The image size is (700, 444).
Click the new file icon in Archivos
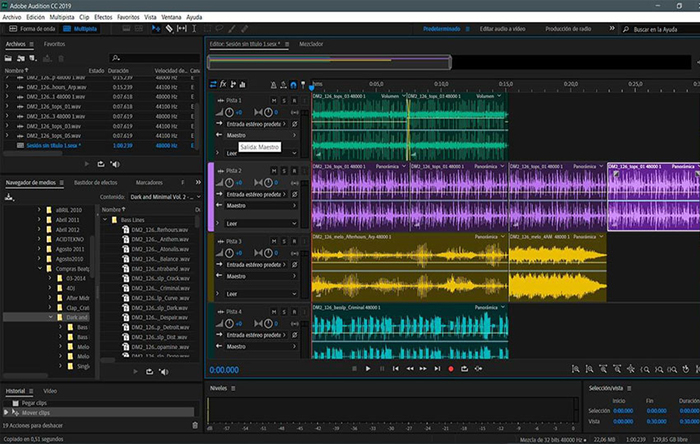[x=33, y=58]
